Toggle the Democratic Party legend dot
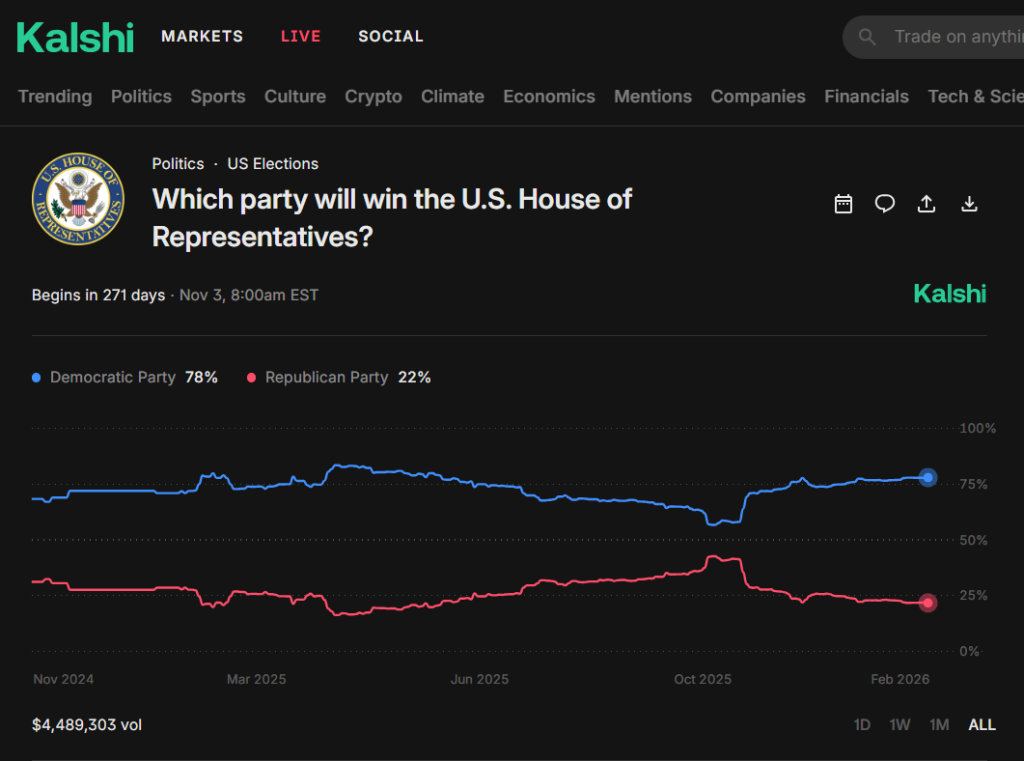Image resolution: width=1024 pixels, height=761 pixels. click(x=37, y=378)
